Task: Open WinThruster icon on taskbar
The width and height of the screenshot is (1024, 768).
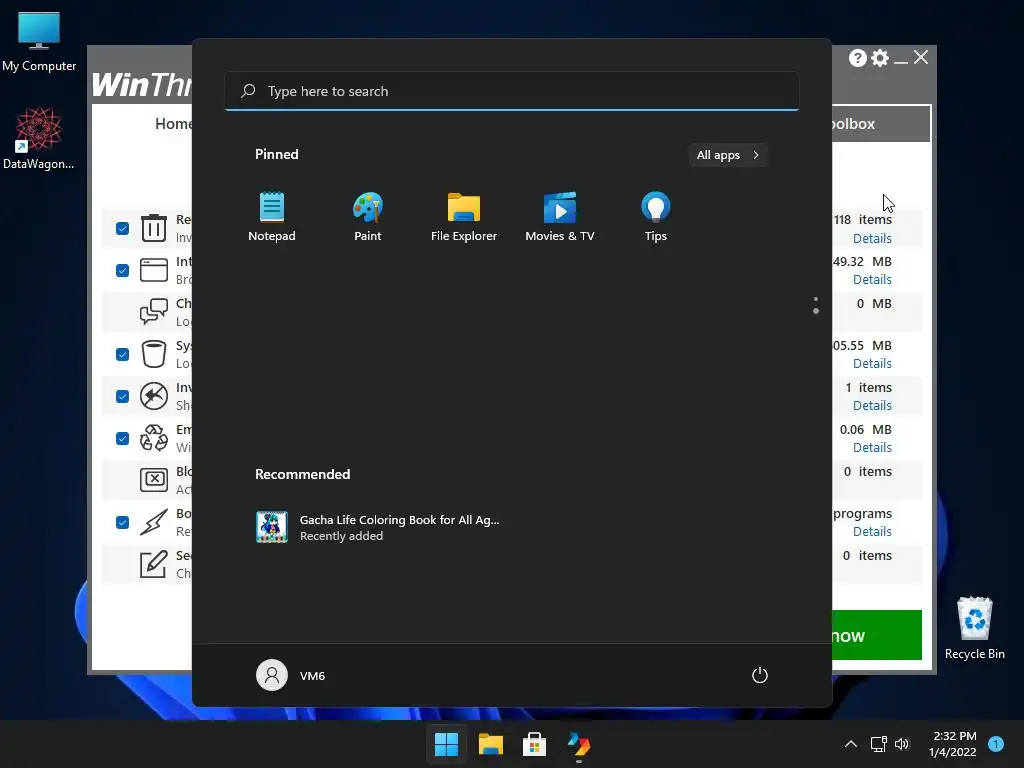Action: click(x=579, y=744)
